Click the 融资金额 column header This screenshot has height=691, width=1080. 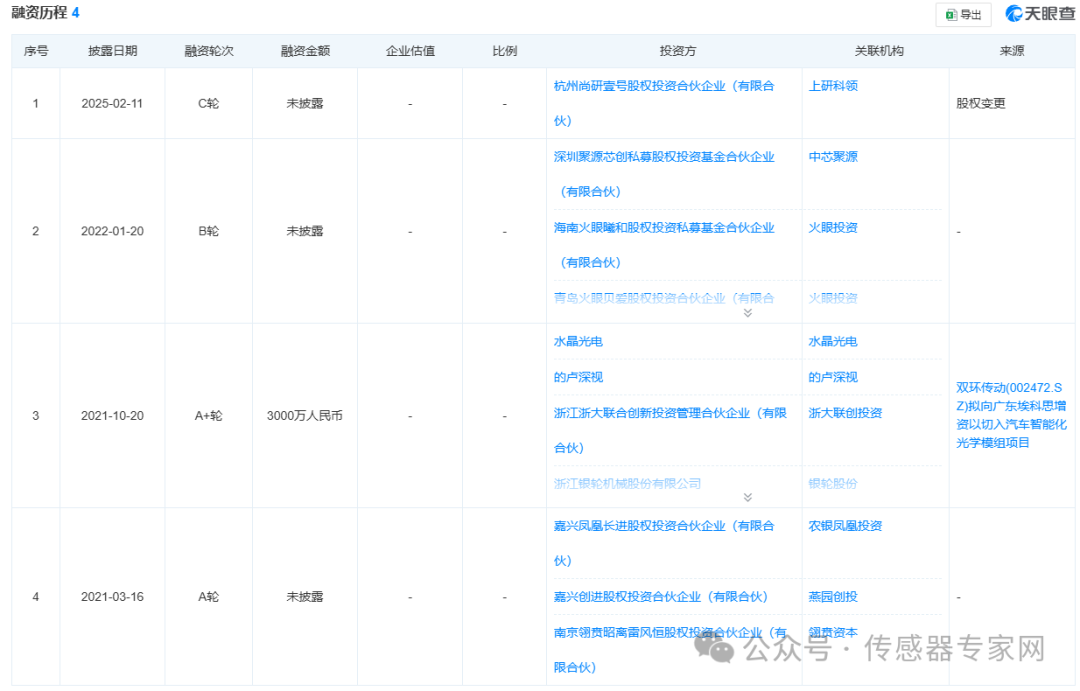coord(305,51)
